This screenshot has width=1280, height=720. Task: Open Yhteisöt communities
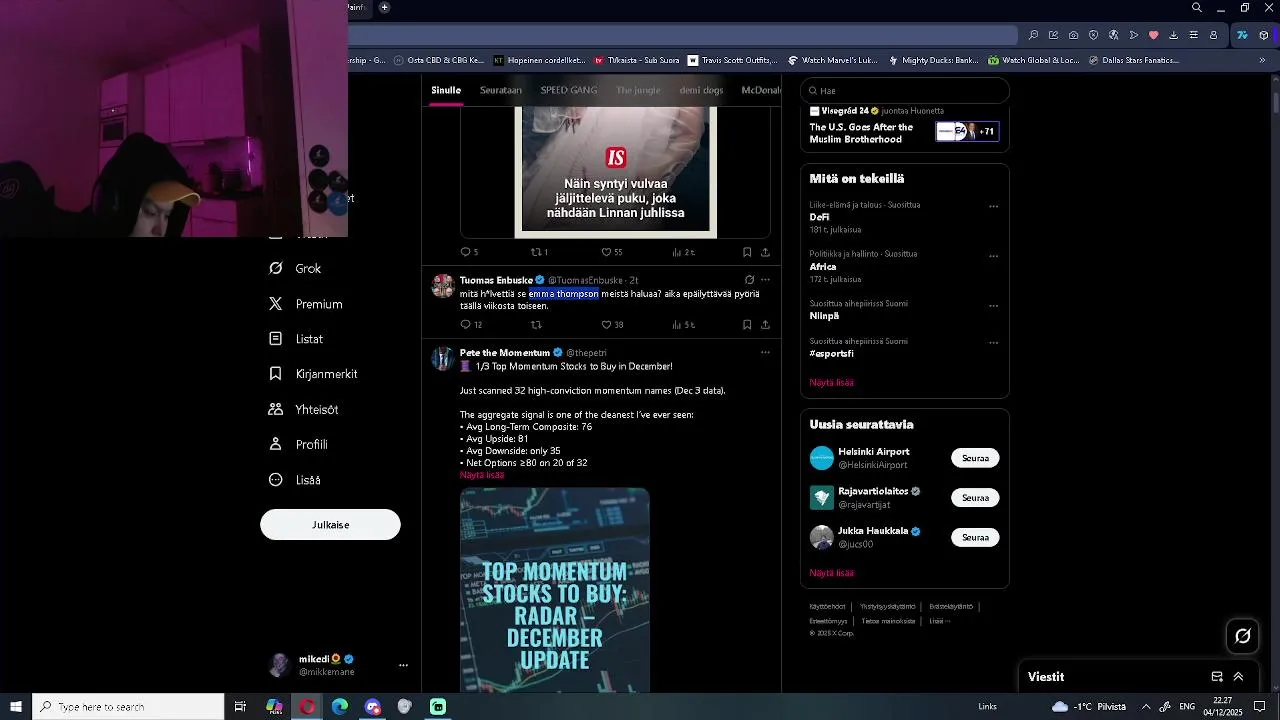pos(304,409)
